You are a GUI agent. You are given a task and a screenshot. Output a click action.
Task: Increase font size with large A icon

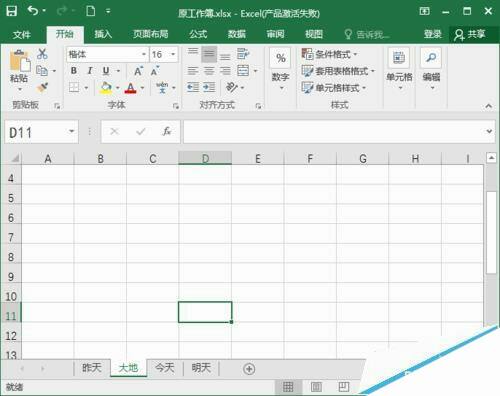tap(138, 71)
